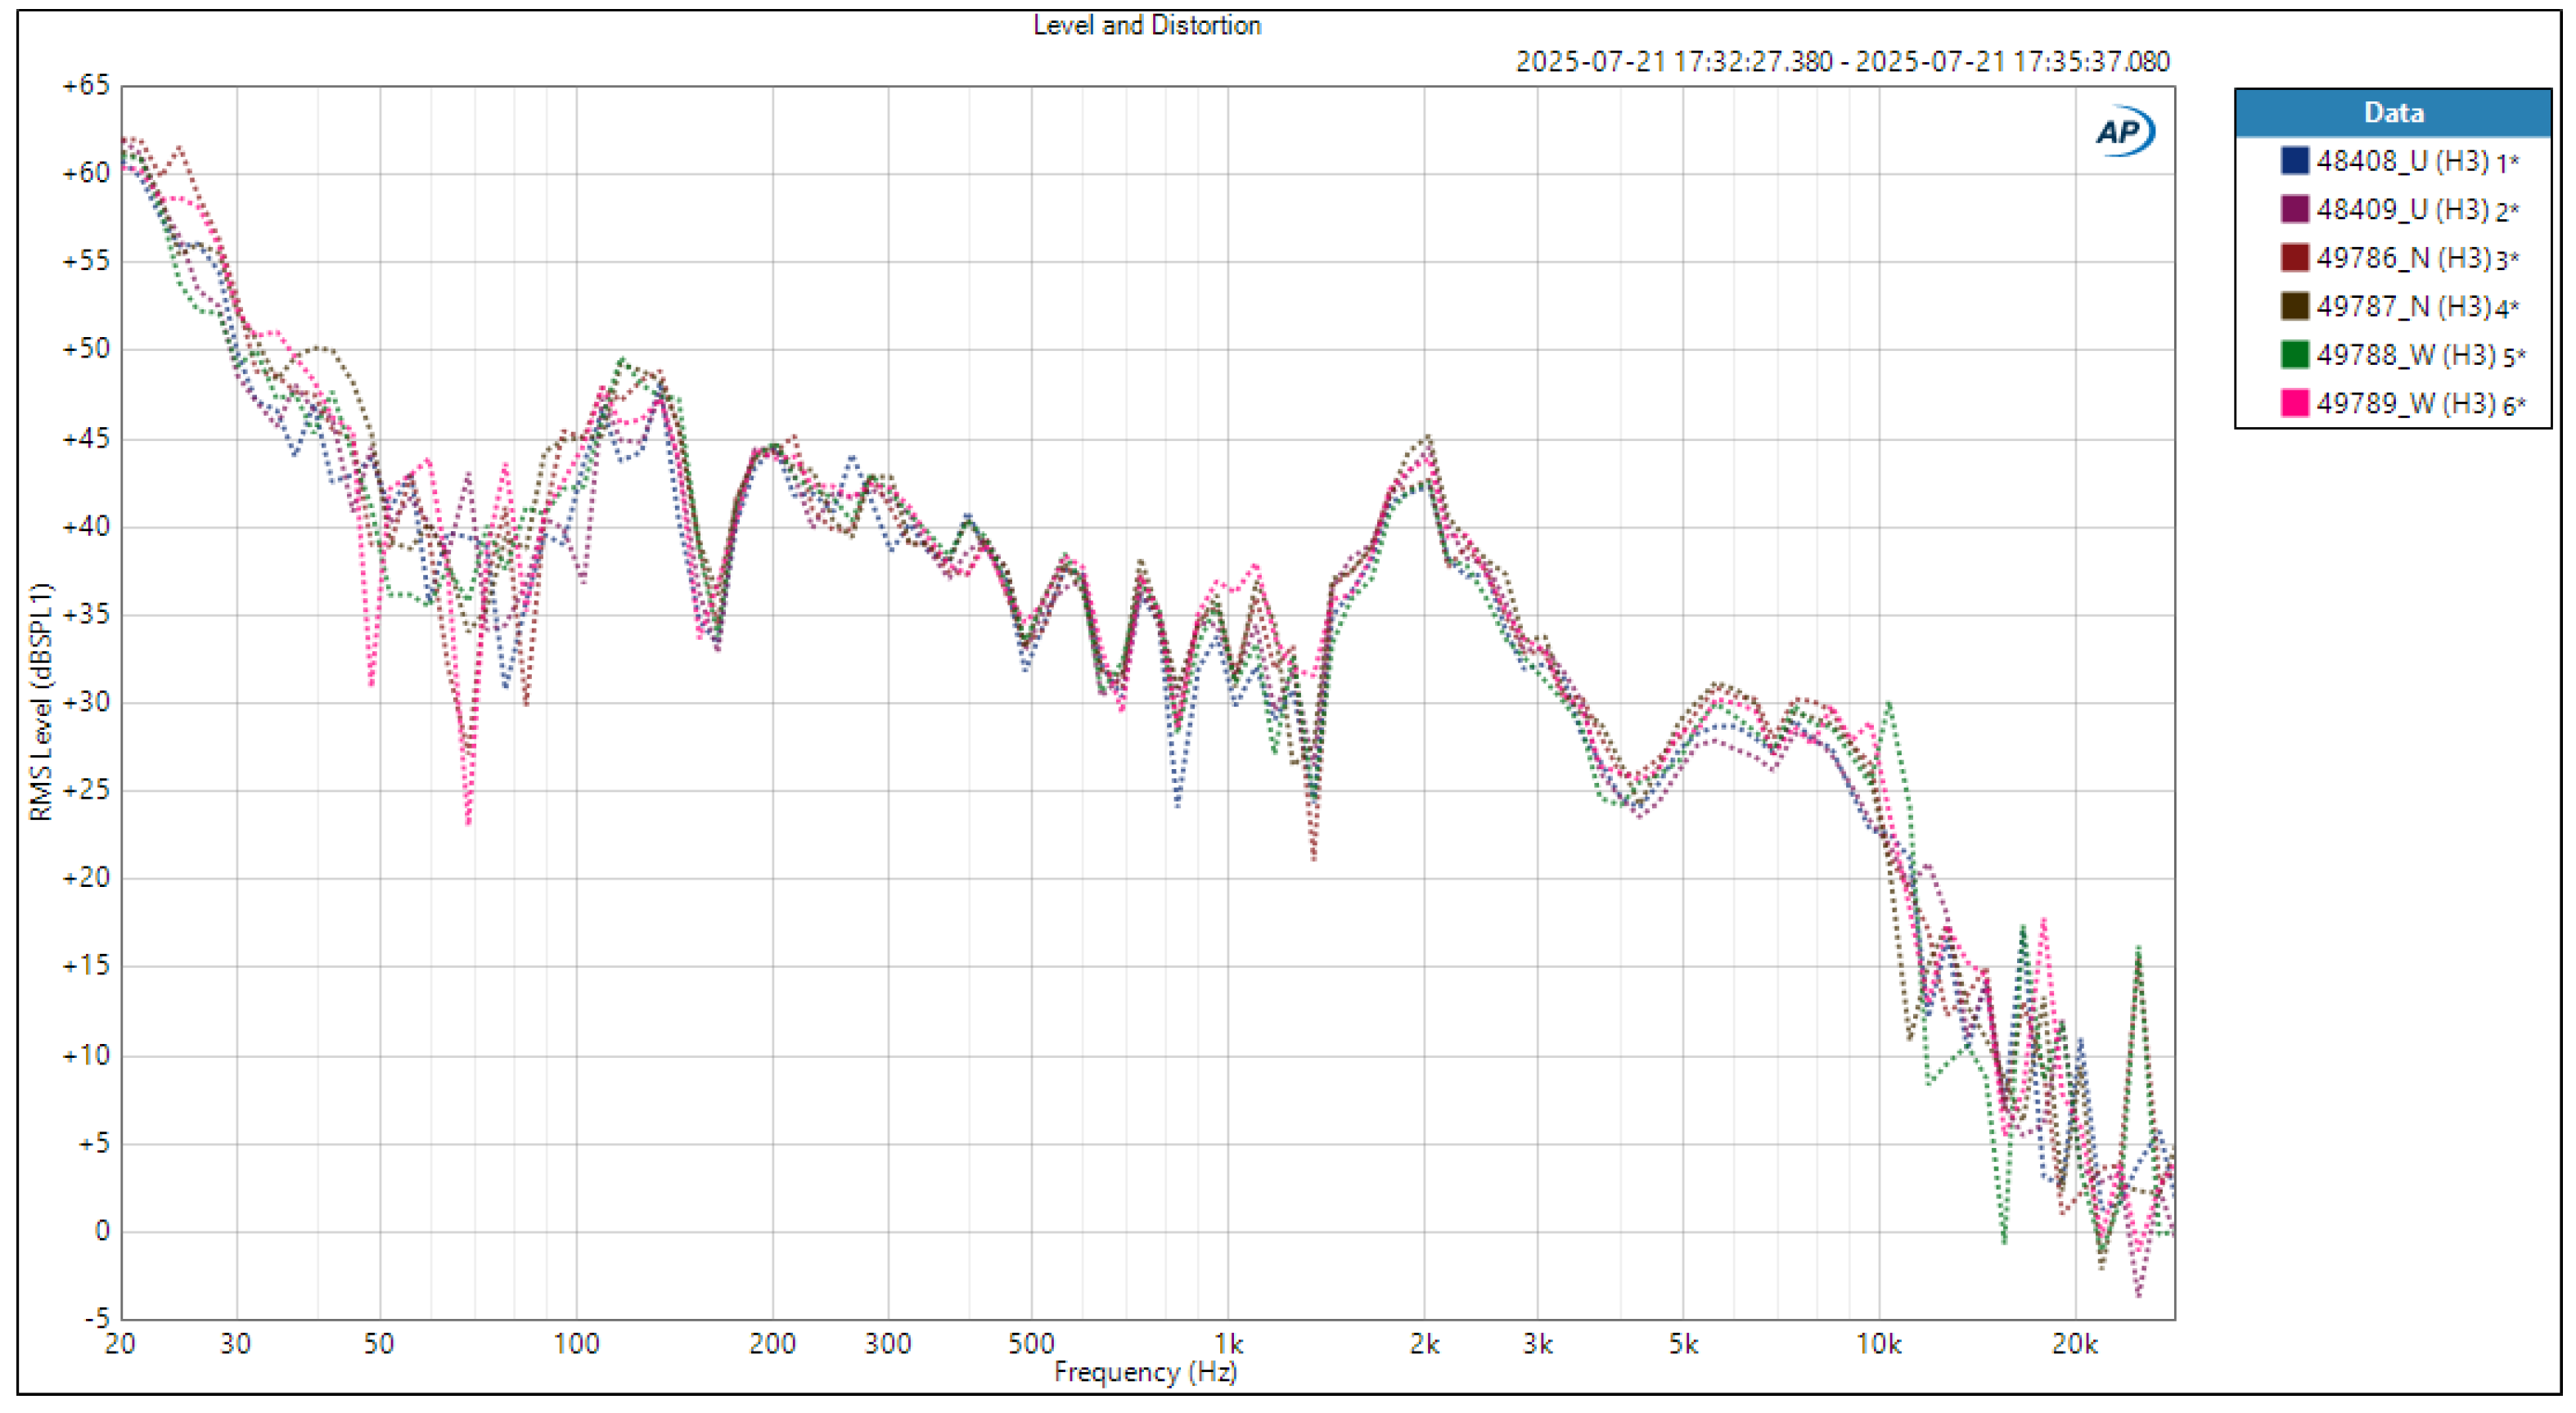Click the red swatch for 49786_N (H3)

(2294, 257)
